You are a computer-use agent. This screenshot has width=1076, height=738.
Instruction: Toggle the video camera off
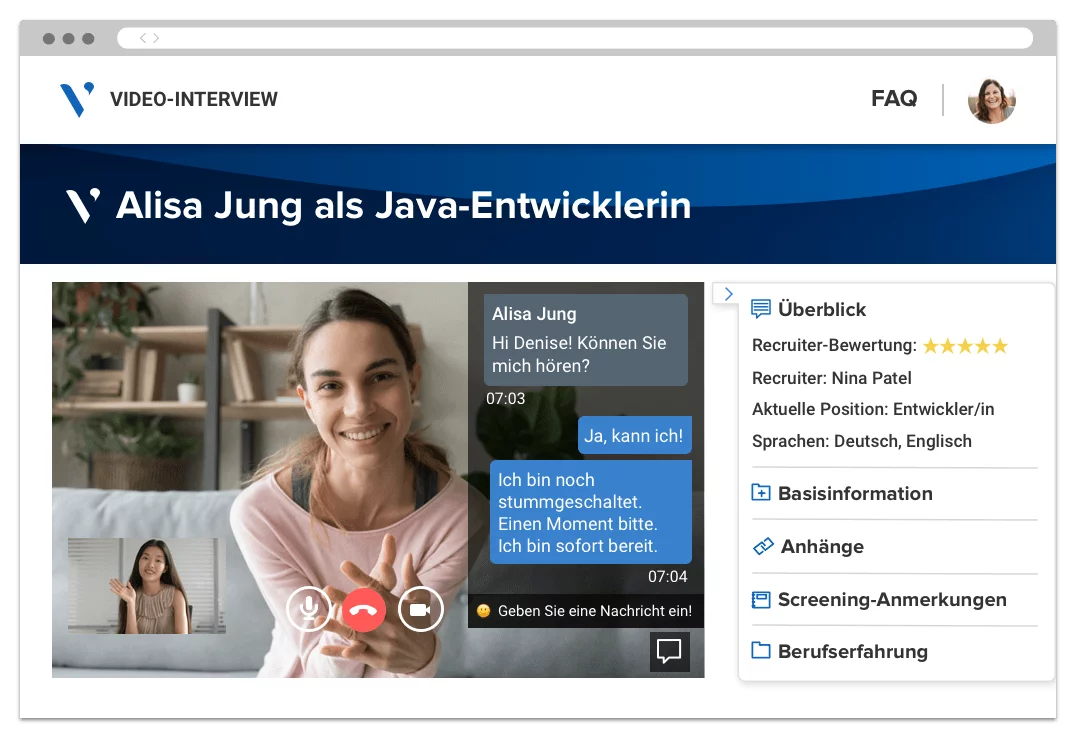tap(420, 608)
